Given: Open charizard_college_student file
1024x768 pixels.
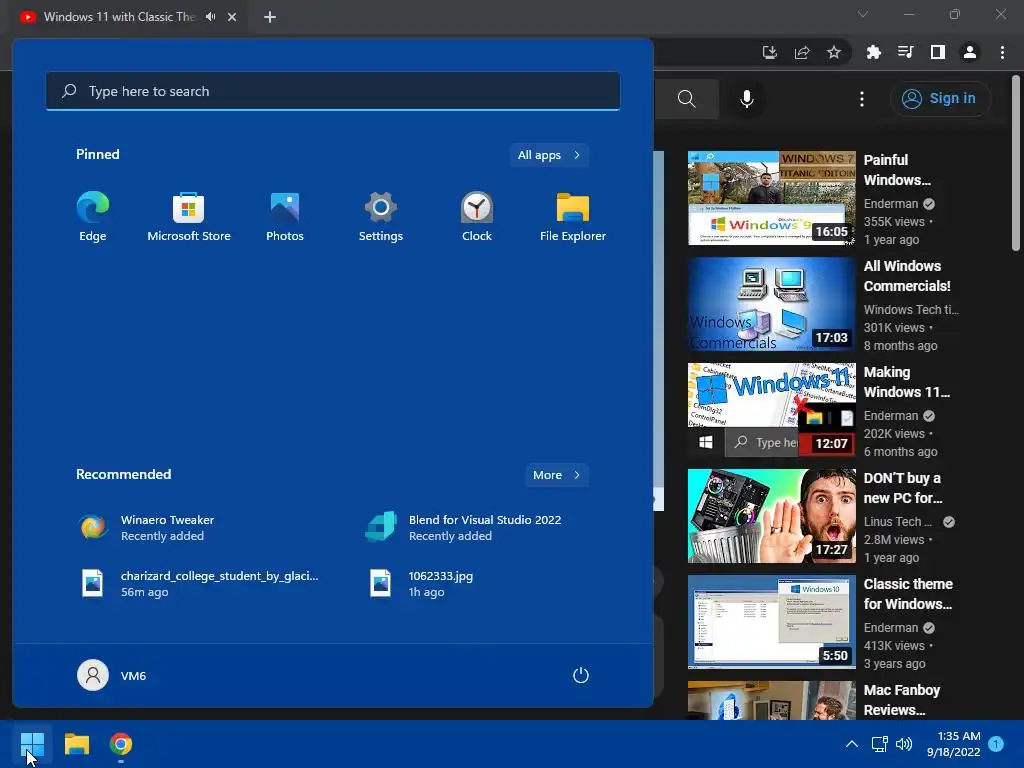Looking at the screenshot, I should (x=198, y=584).
